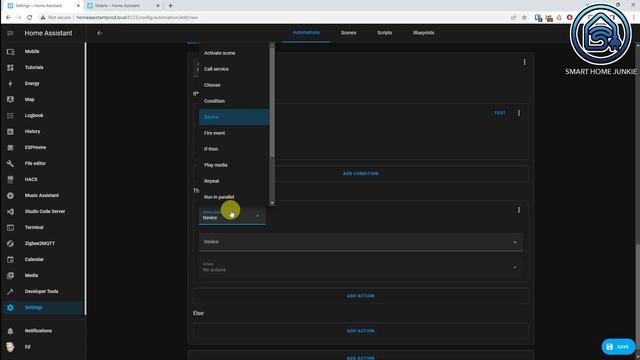
Task: Select Condition in the action list
Action: [234, 101]
